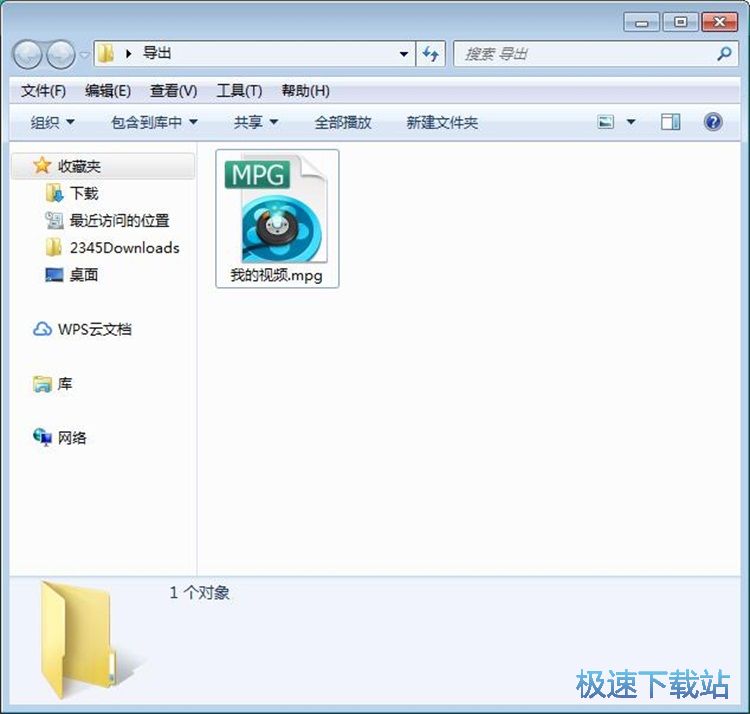Click the 全部播放 button
Image resolution: width=750 pixels, height=714 pixels.
click(x=343, y=122)
